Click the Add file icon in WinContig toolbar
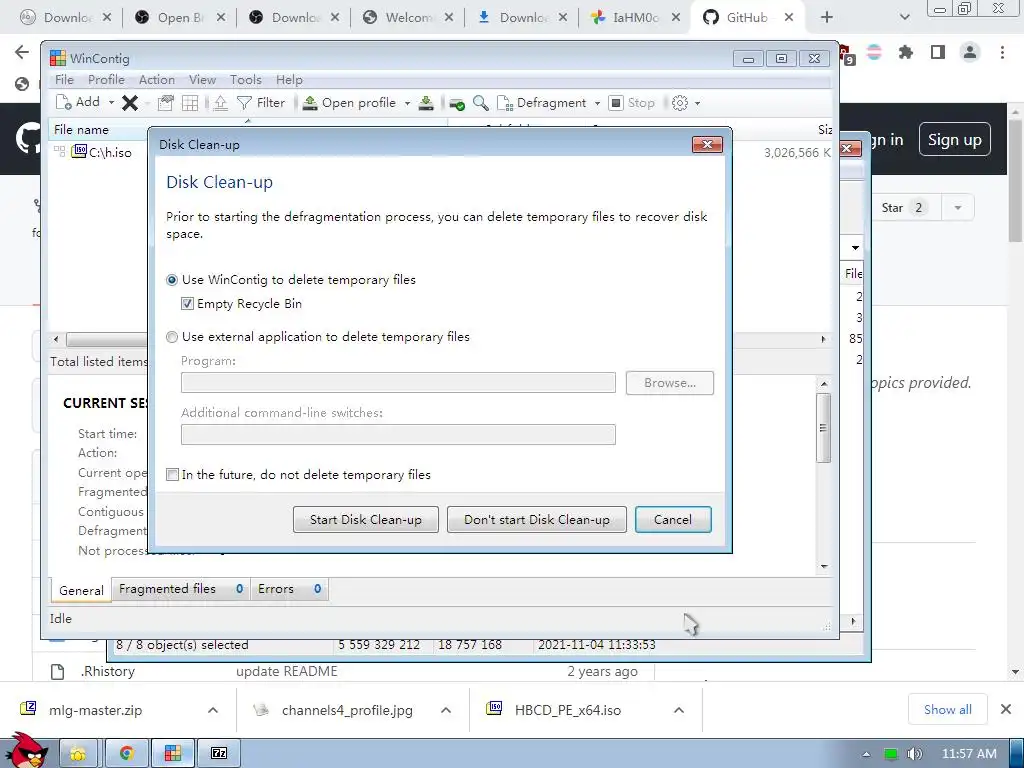Viewport: 1024px width, 768px height. 64,103
